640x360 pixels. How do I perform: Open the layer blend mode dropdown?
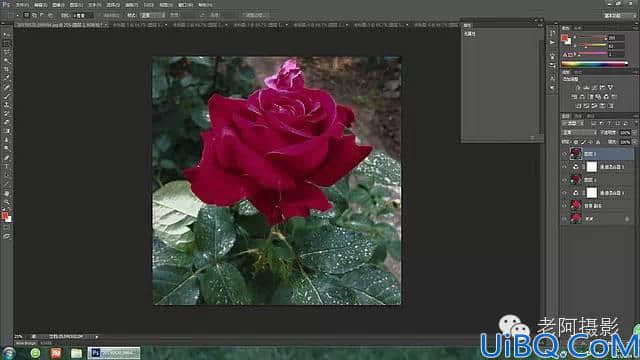(x=579, y=133)
